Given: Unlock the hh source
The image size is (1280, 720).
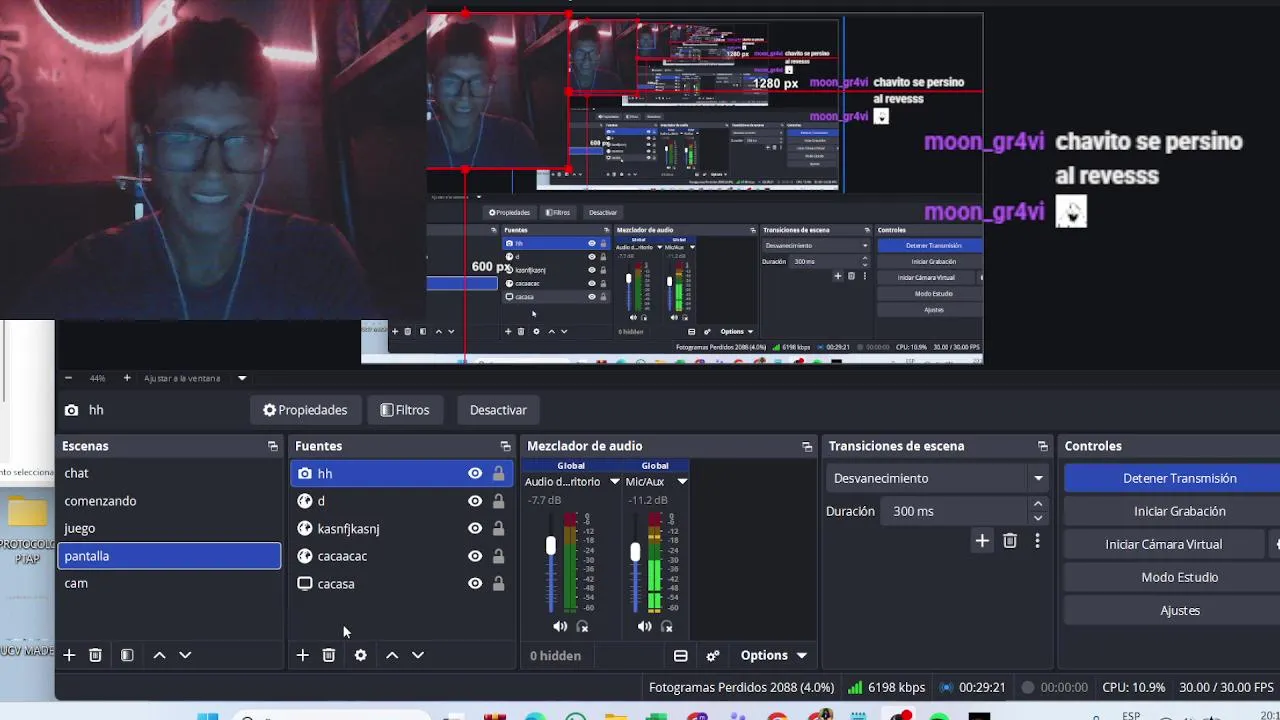Looking at the screenshot, I should pos(498,473).
